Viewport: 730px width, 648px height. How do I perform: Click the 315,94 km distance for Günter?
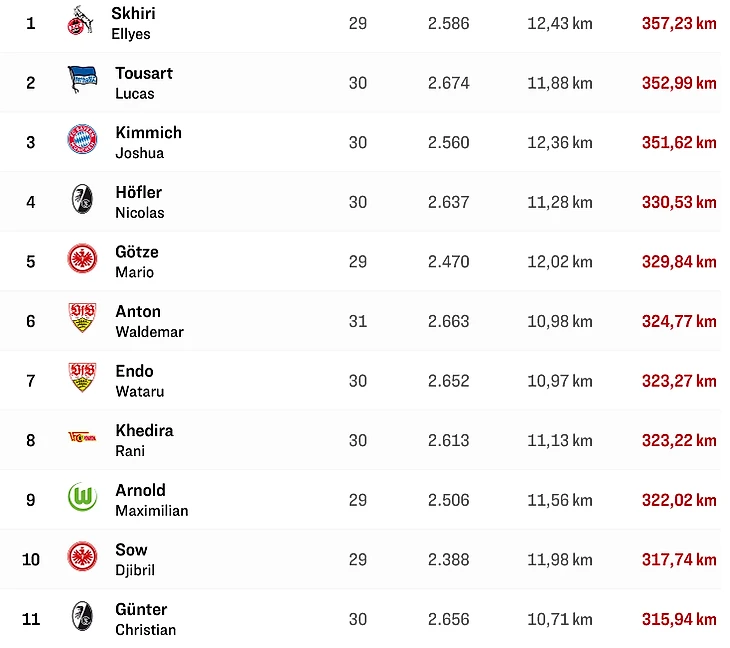pyautogui.click(x=679, y=619)
